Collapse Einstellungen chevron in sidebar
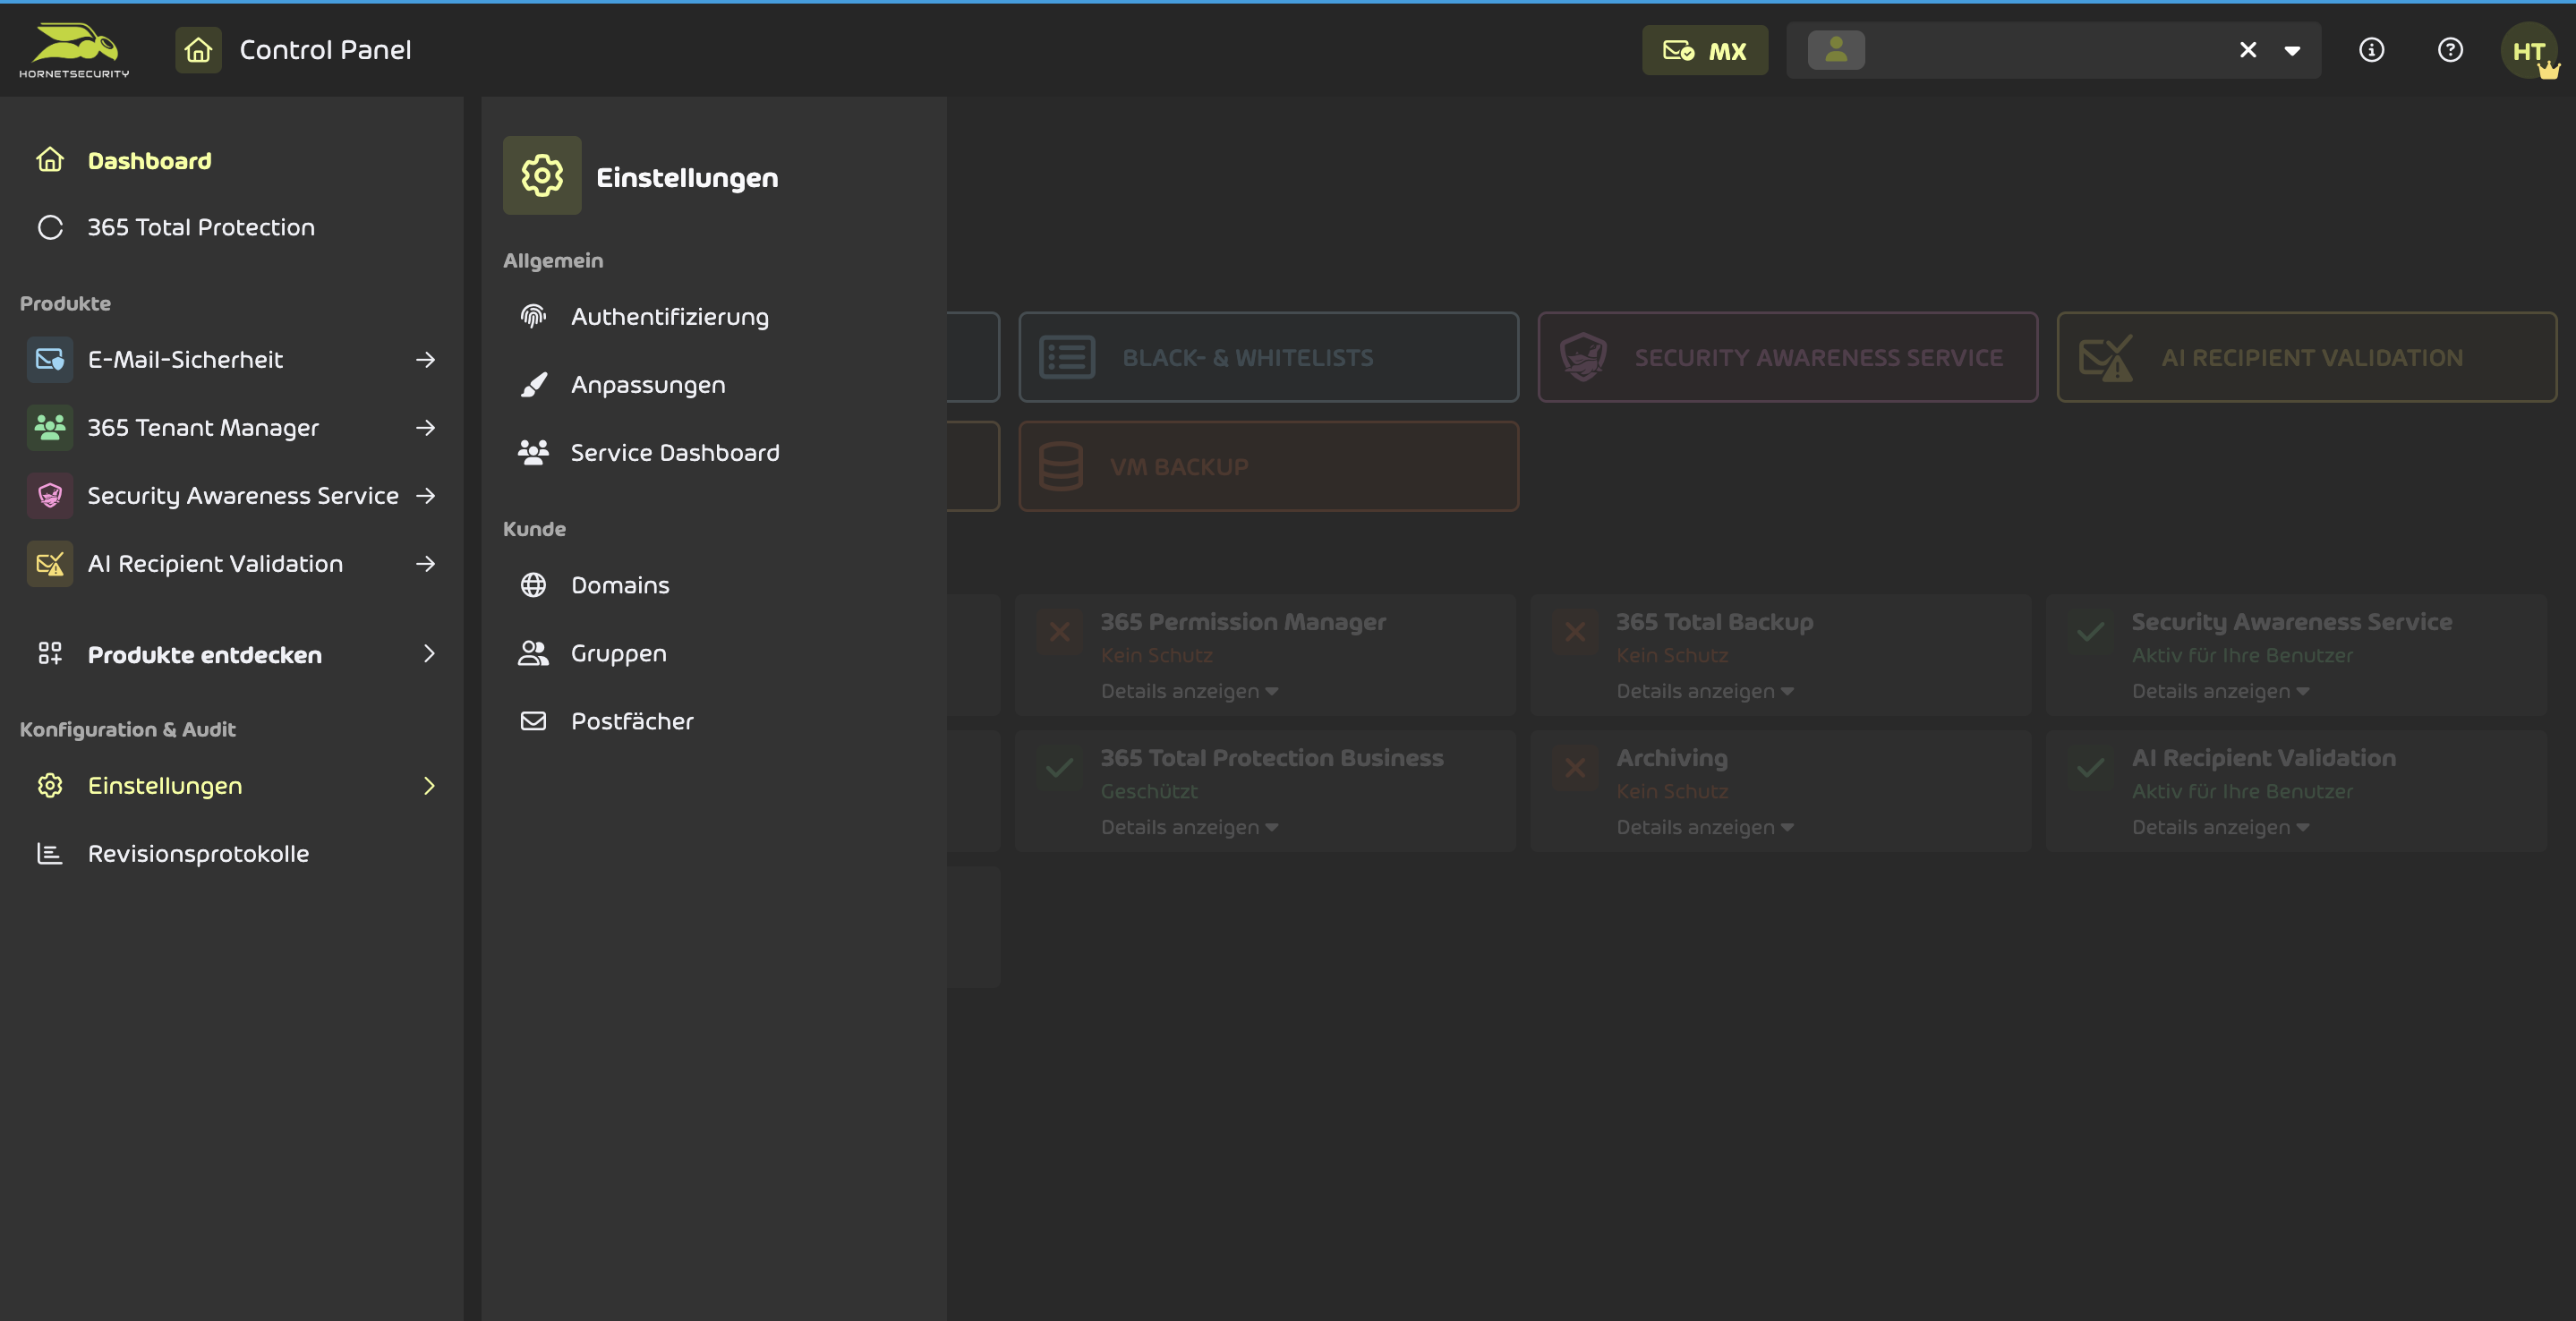Viewport: 2576px width, 1321px height. (x=429, y=785)
